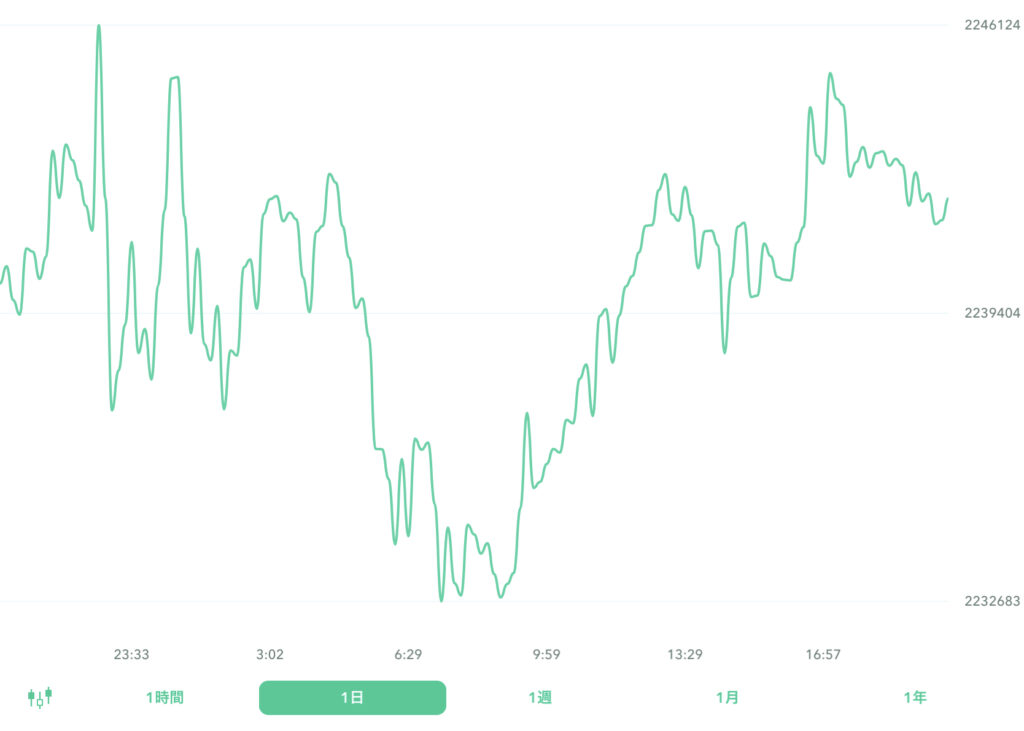
Task: Click the 23:33 time axis label
Action: [x=131, y=655]
